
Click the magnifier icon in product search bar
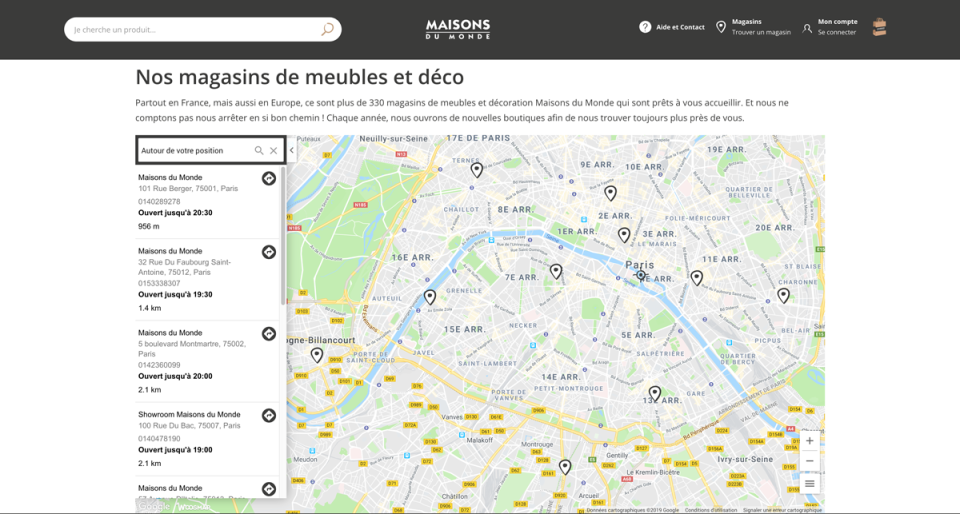[x=328, y=29]
